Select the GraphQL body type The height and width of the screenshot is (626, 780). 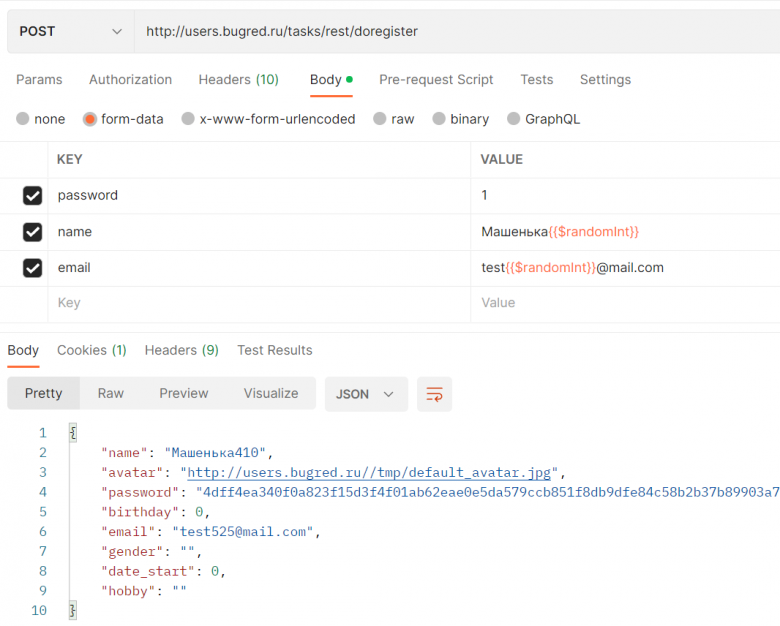click(x=543, y=119)
